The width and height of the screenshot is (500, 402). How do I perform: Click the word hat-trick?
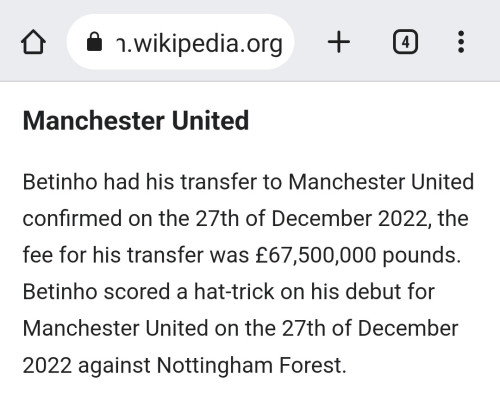pyautogui.click(x=234, y=292)
